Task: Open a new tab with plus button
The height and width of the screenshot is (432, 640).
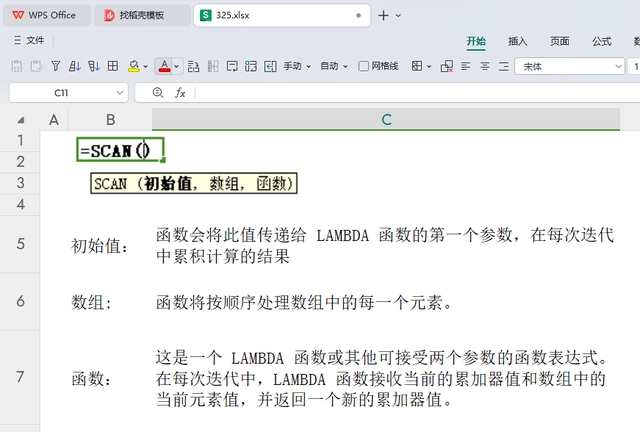Action: pos(383,16)
